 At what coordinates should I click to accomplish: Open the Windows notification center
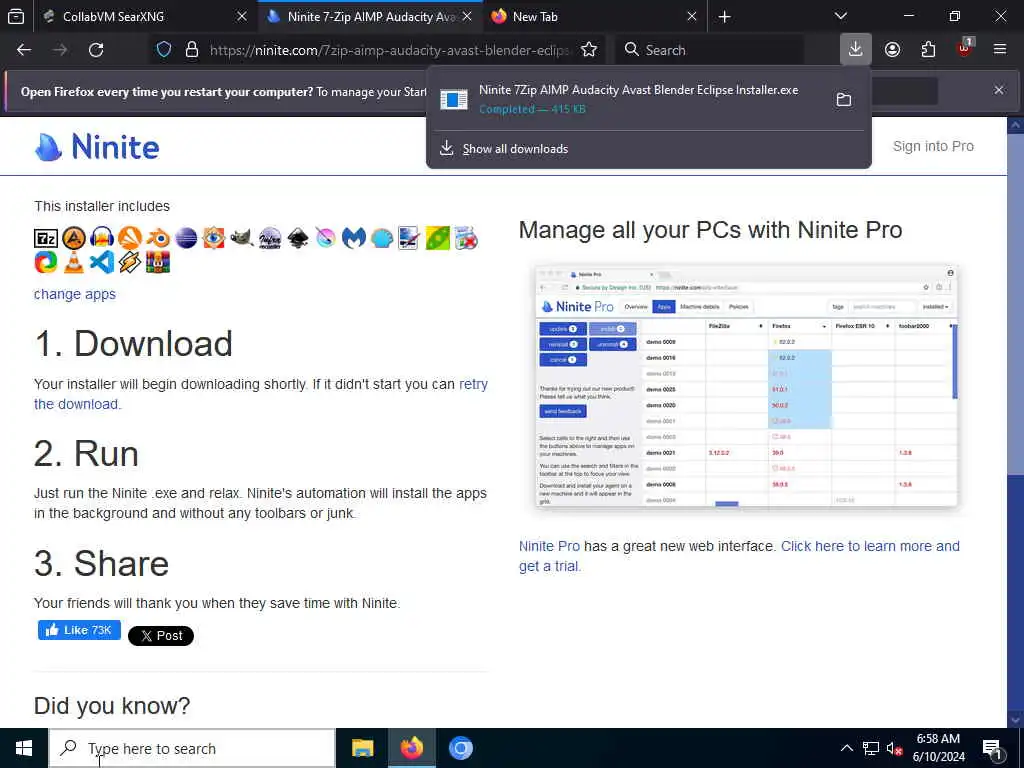(993, 748)
